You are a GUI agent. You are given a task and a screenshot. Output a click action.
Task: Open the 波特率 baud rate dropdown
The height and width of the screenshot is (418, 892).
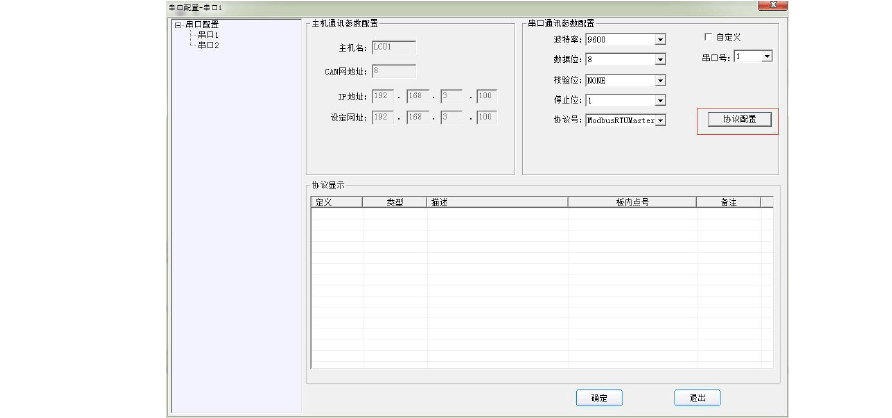660,40
